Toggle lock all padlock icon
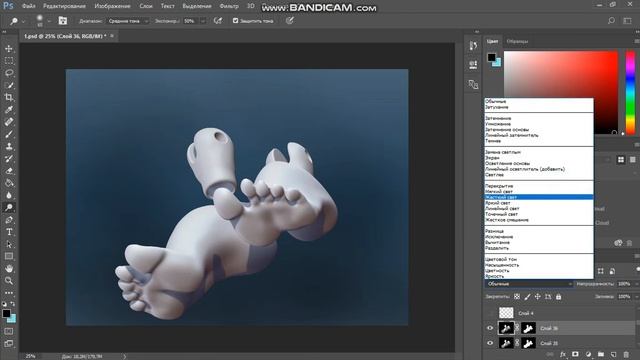Viewport: 640px width, 360px height. tap(558, 297)
